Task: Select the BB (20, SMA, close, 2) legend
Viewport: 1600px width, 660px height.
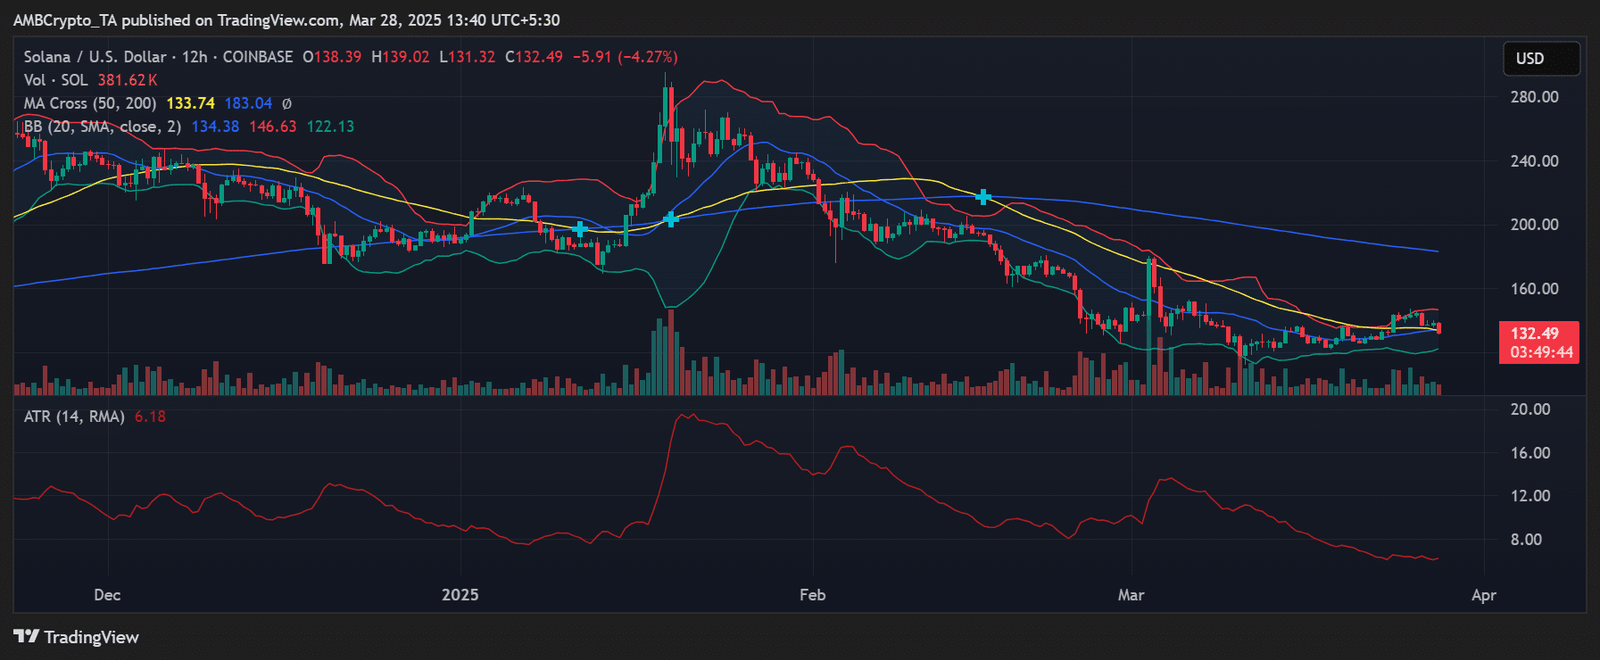Action: click(x=103, y=126)
